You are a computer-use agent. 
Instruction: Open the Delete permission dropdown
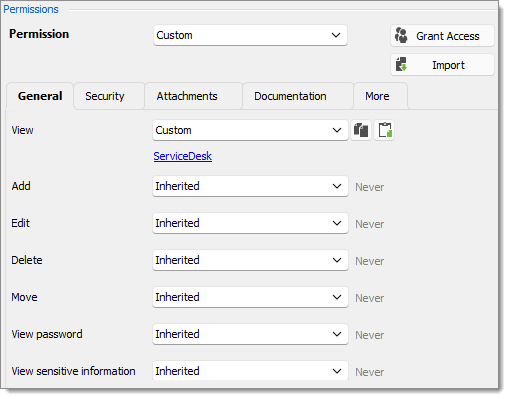250,260
